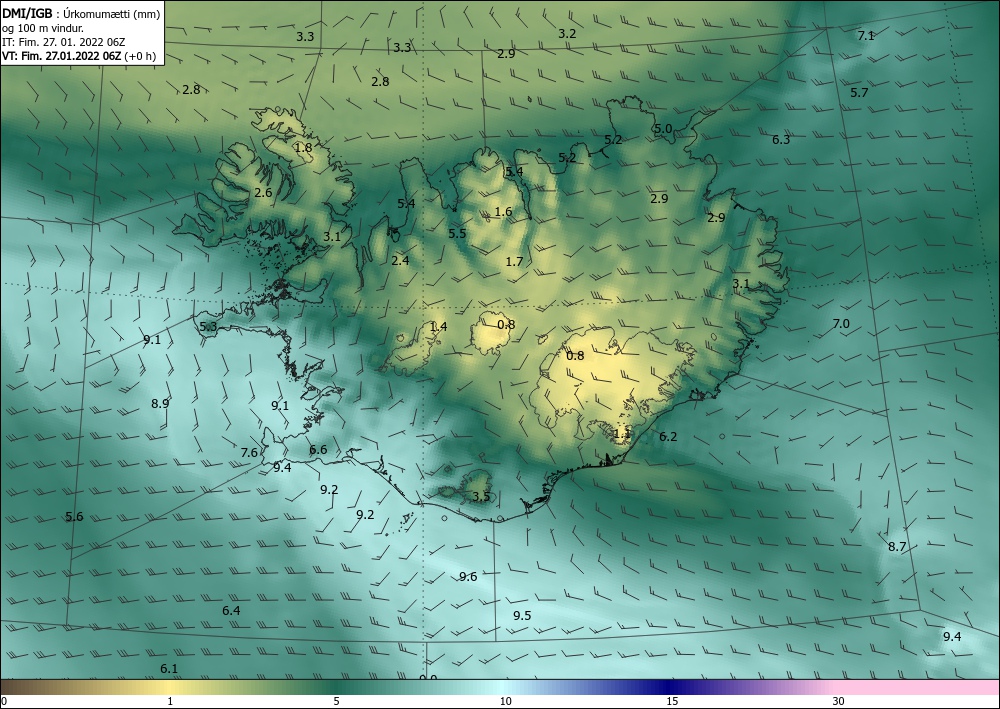The height and width of the screenshot is (709, 1000).
Task: Click the 7.0 value on the map
Action: click(x=841, y=324)
